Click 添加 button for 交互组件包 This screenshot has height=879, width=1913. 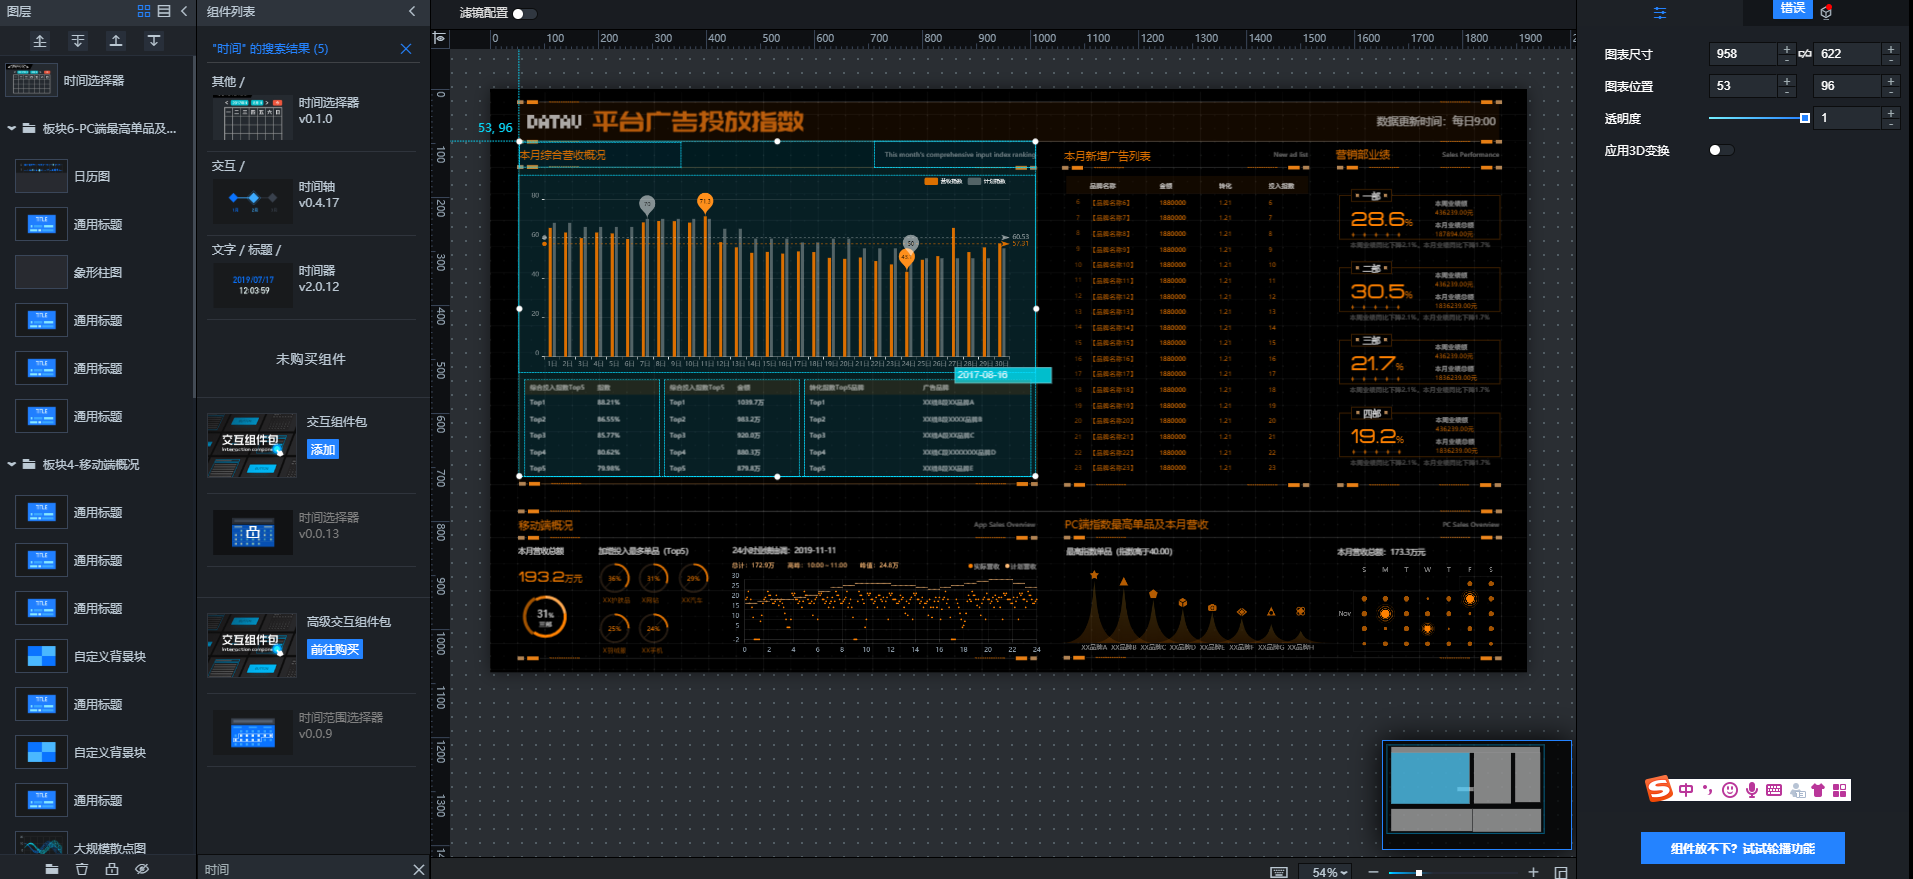[323, 450]
